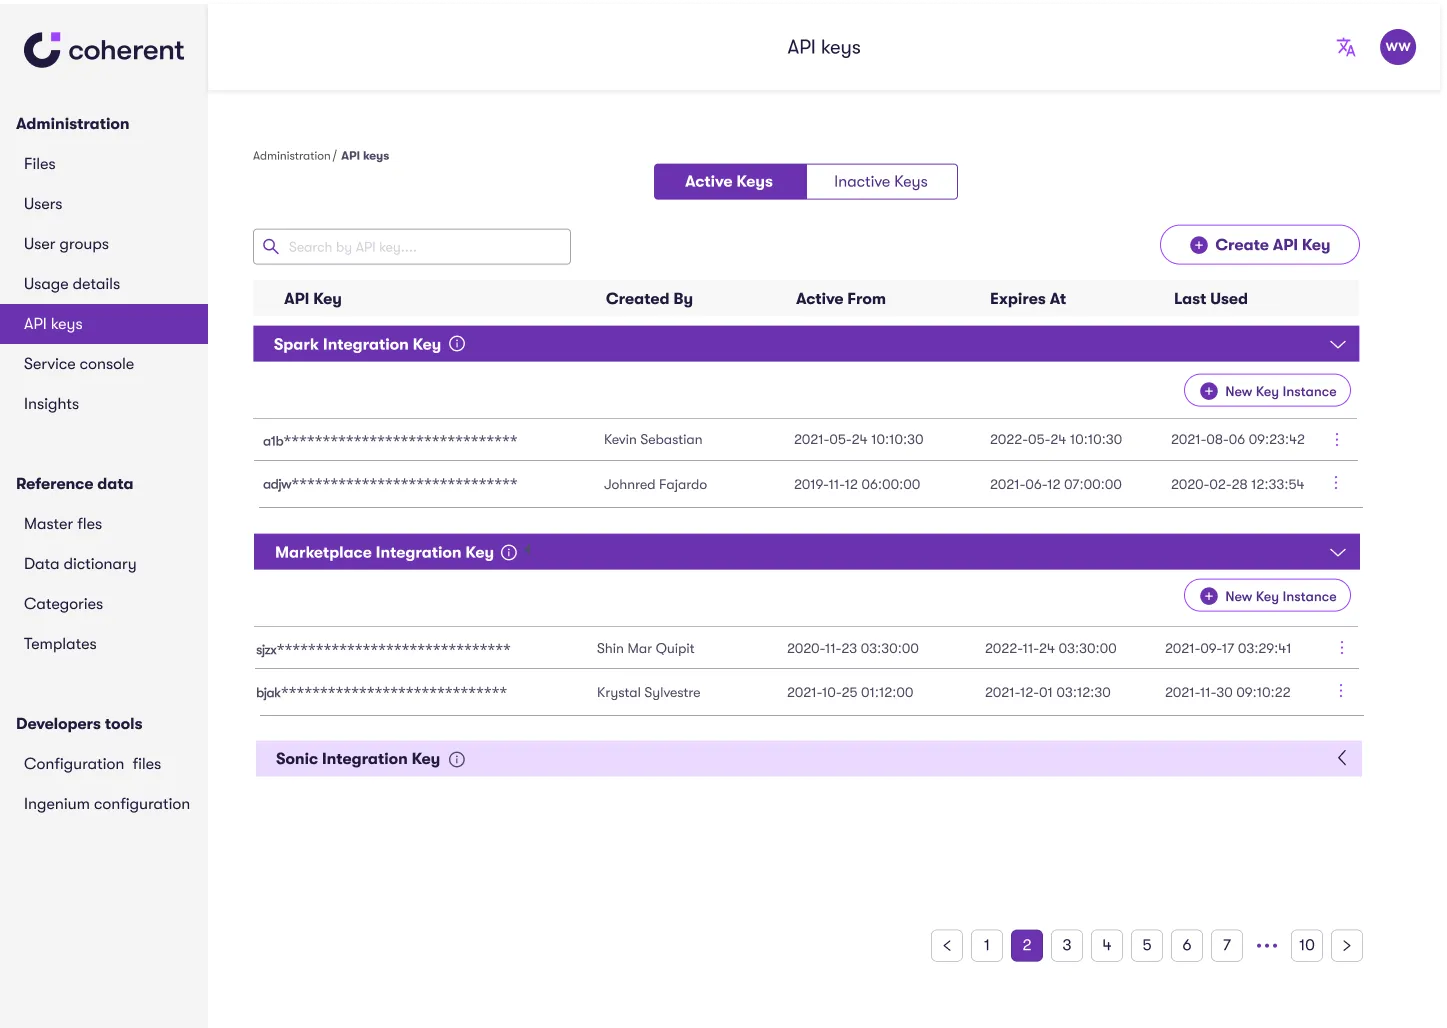The height and width of the screenshot is (1028, 1447).
Task: Click info icon beside Marketplace Integration Key
Action: [x=509, y=552]
